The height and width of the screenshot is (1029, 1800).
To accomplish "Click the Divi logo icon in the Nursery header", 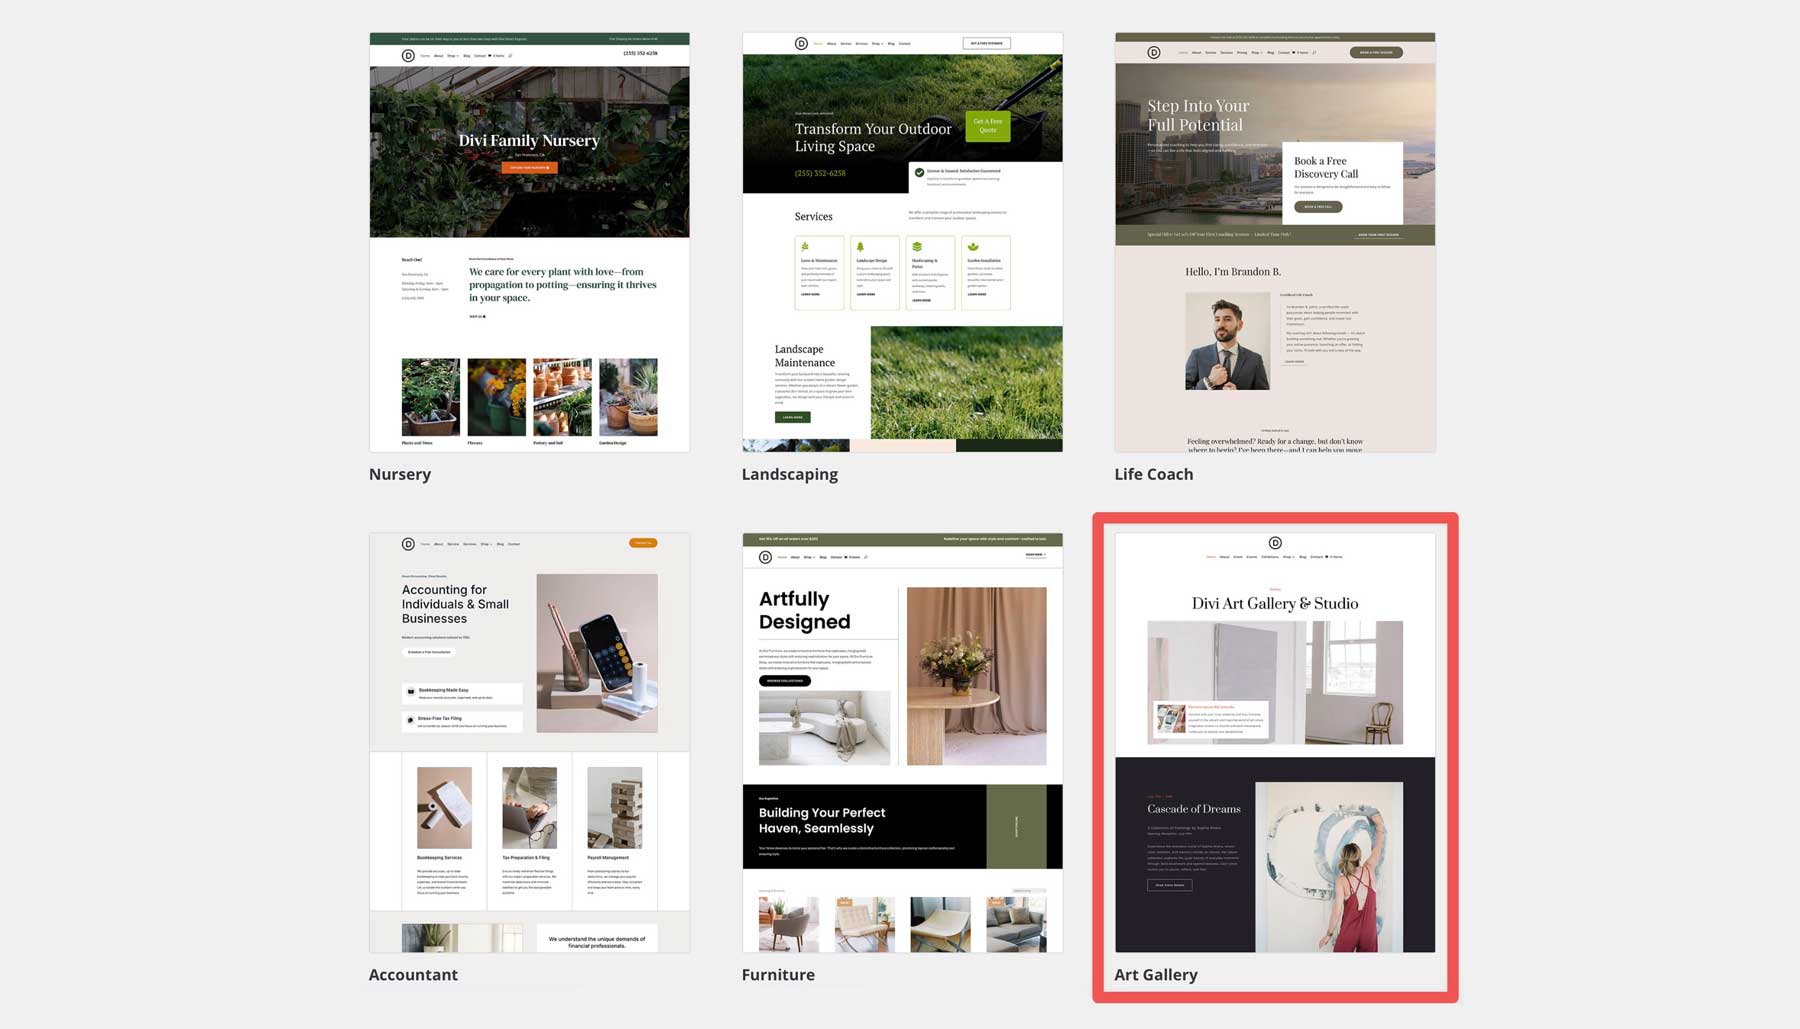I will (408, 55).
